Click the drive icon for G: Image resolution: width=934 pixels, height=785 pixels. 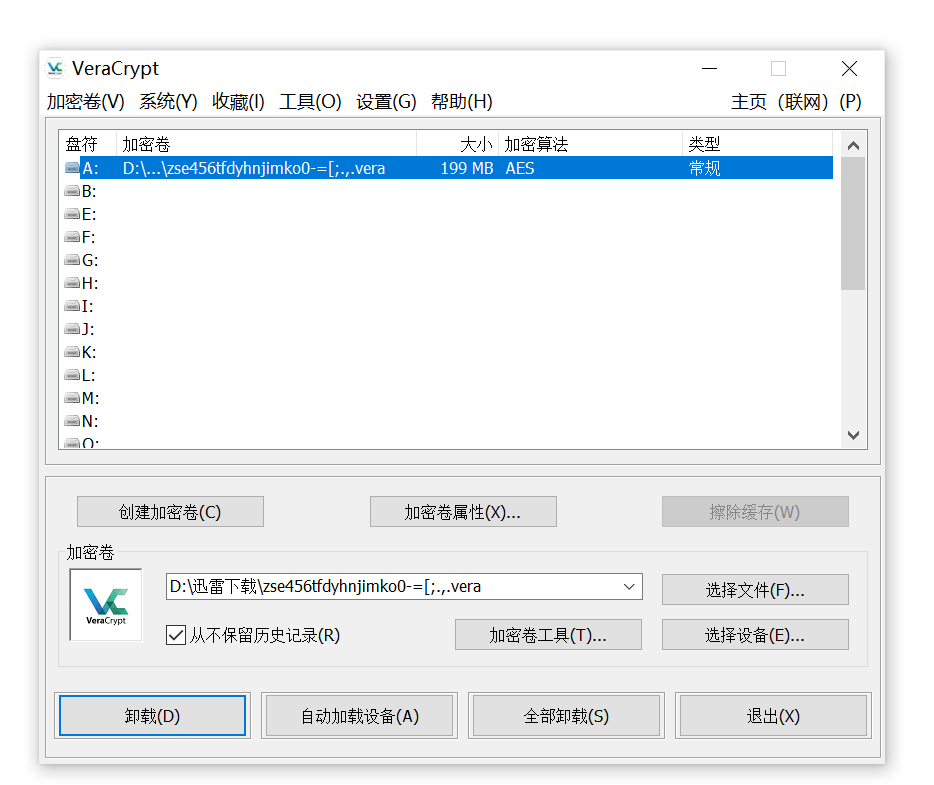pos(72,260)
